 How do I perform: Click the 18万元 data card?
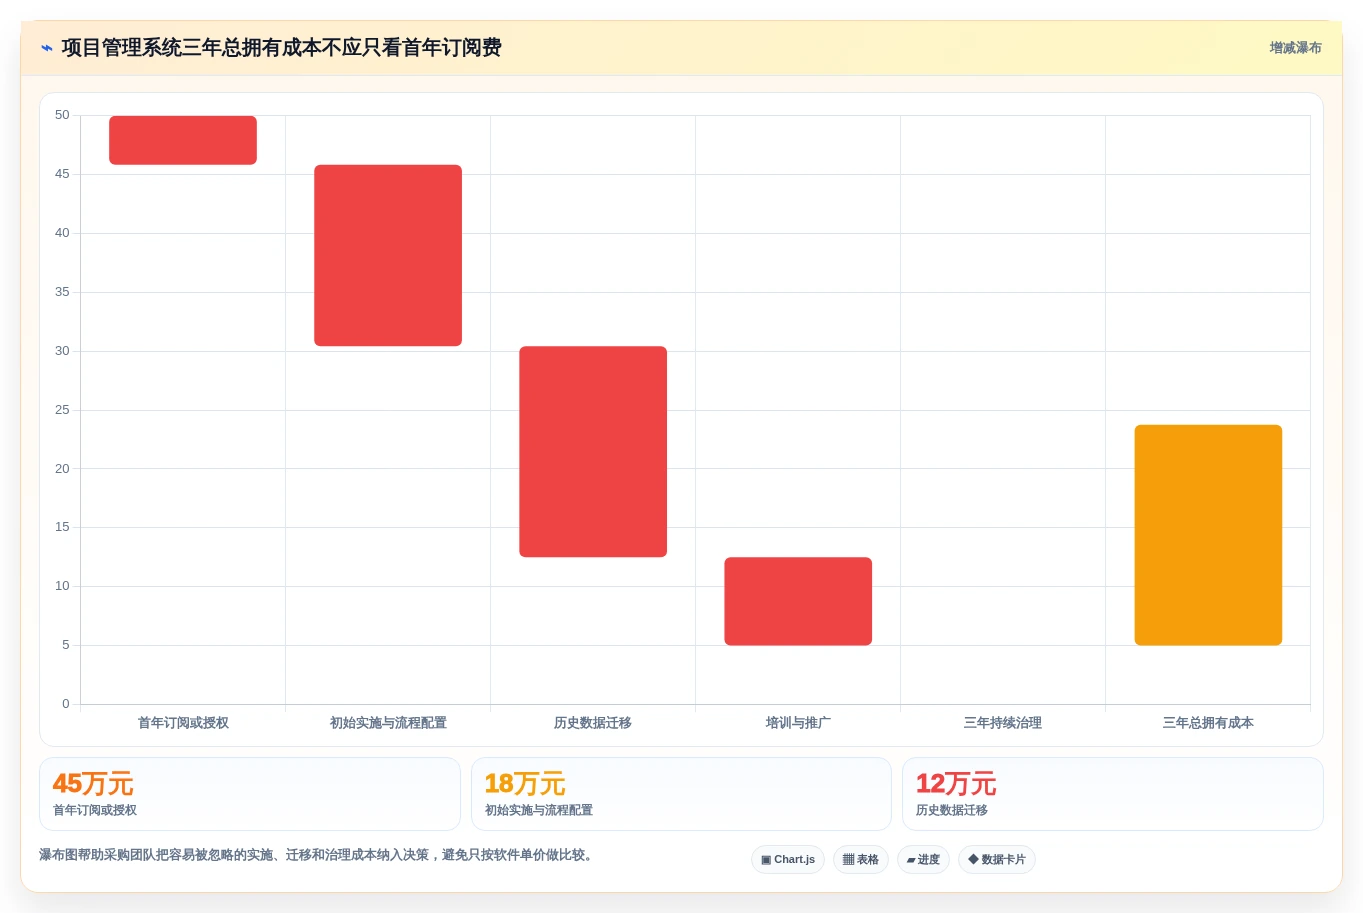click(681, 794)
